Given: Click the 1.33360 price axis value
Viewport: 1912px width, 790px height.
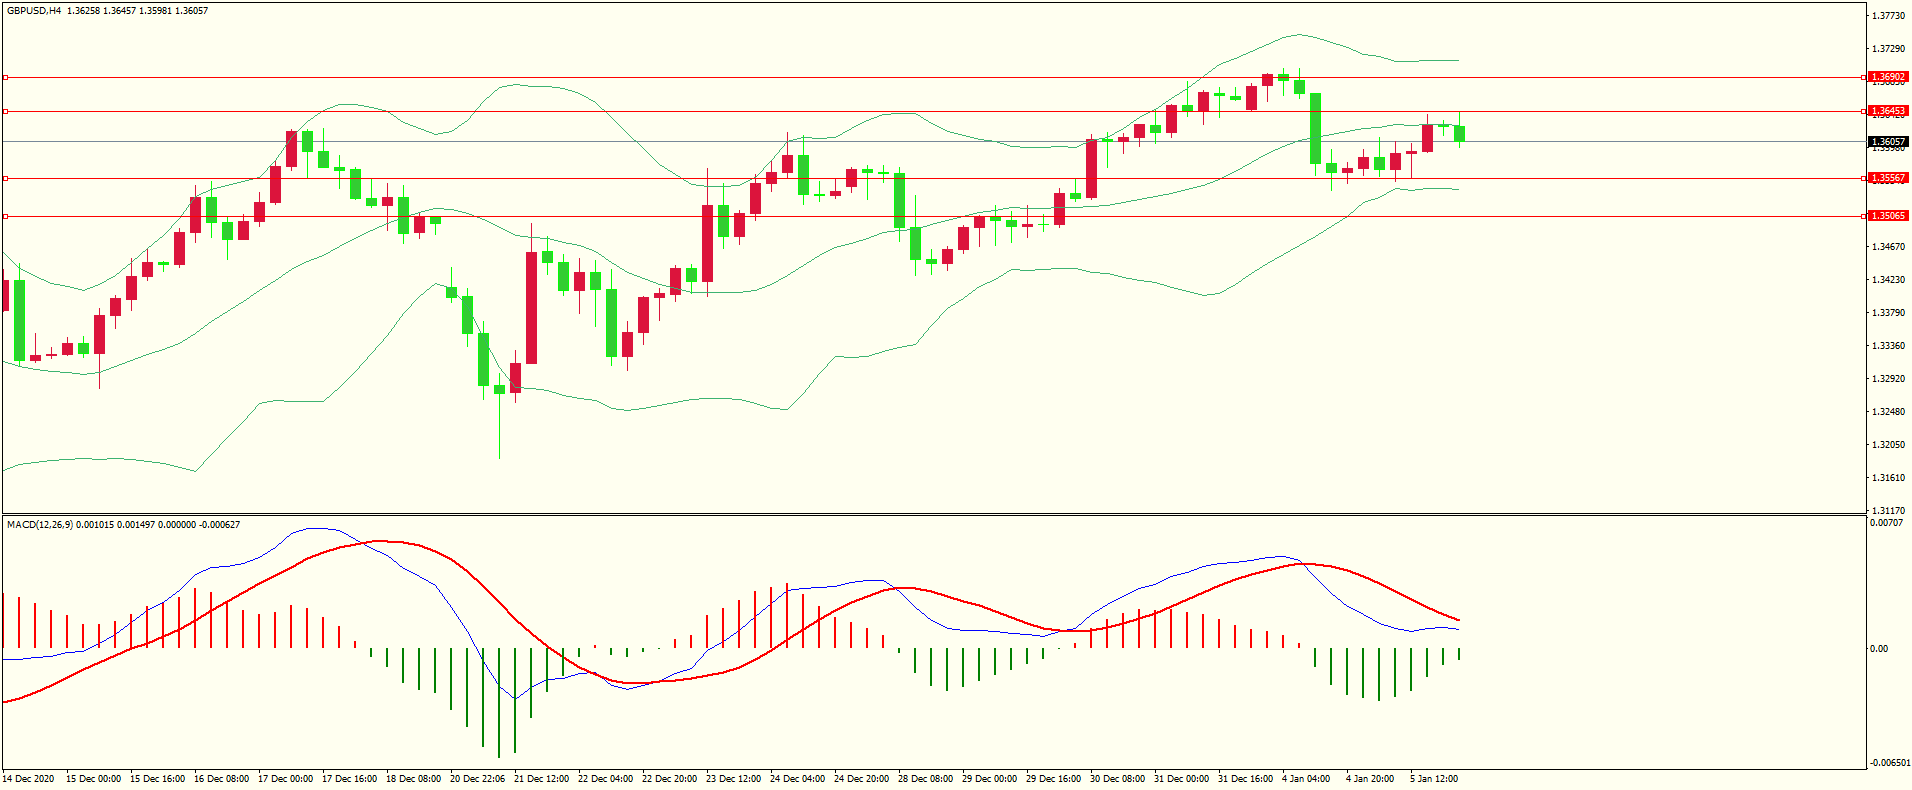Looking at the screenshot, I should click(1888, 346).
